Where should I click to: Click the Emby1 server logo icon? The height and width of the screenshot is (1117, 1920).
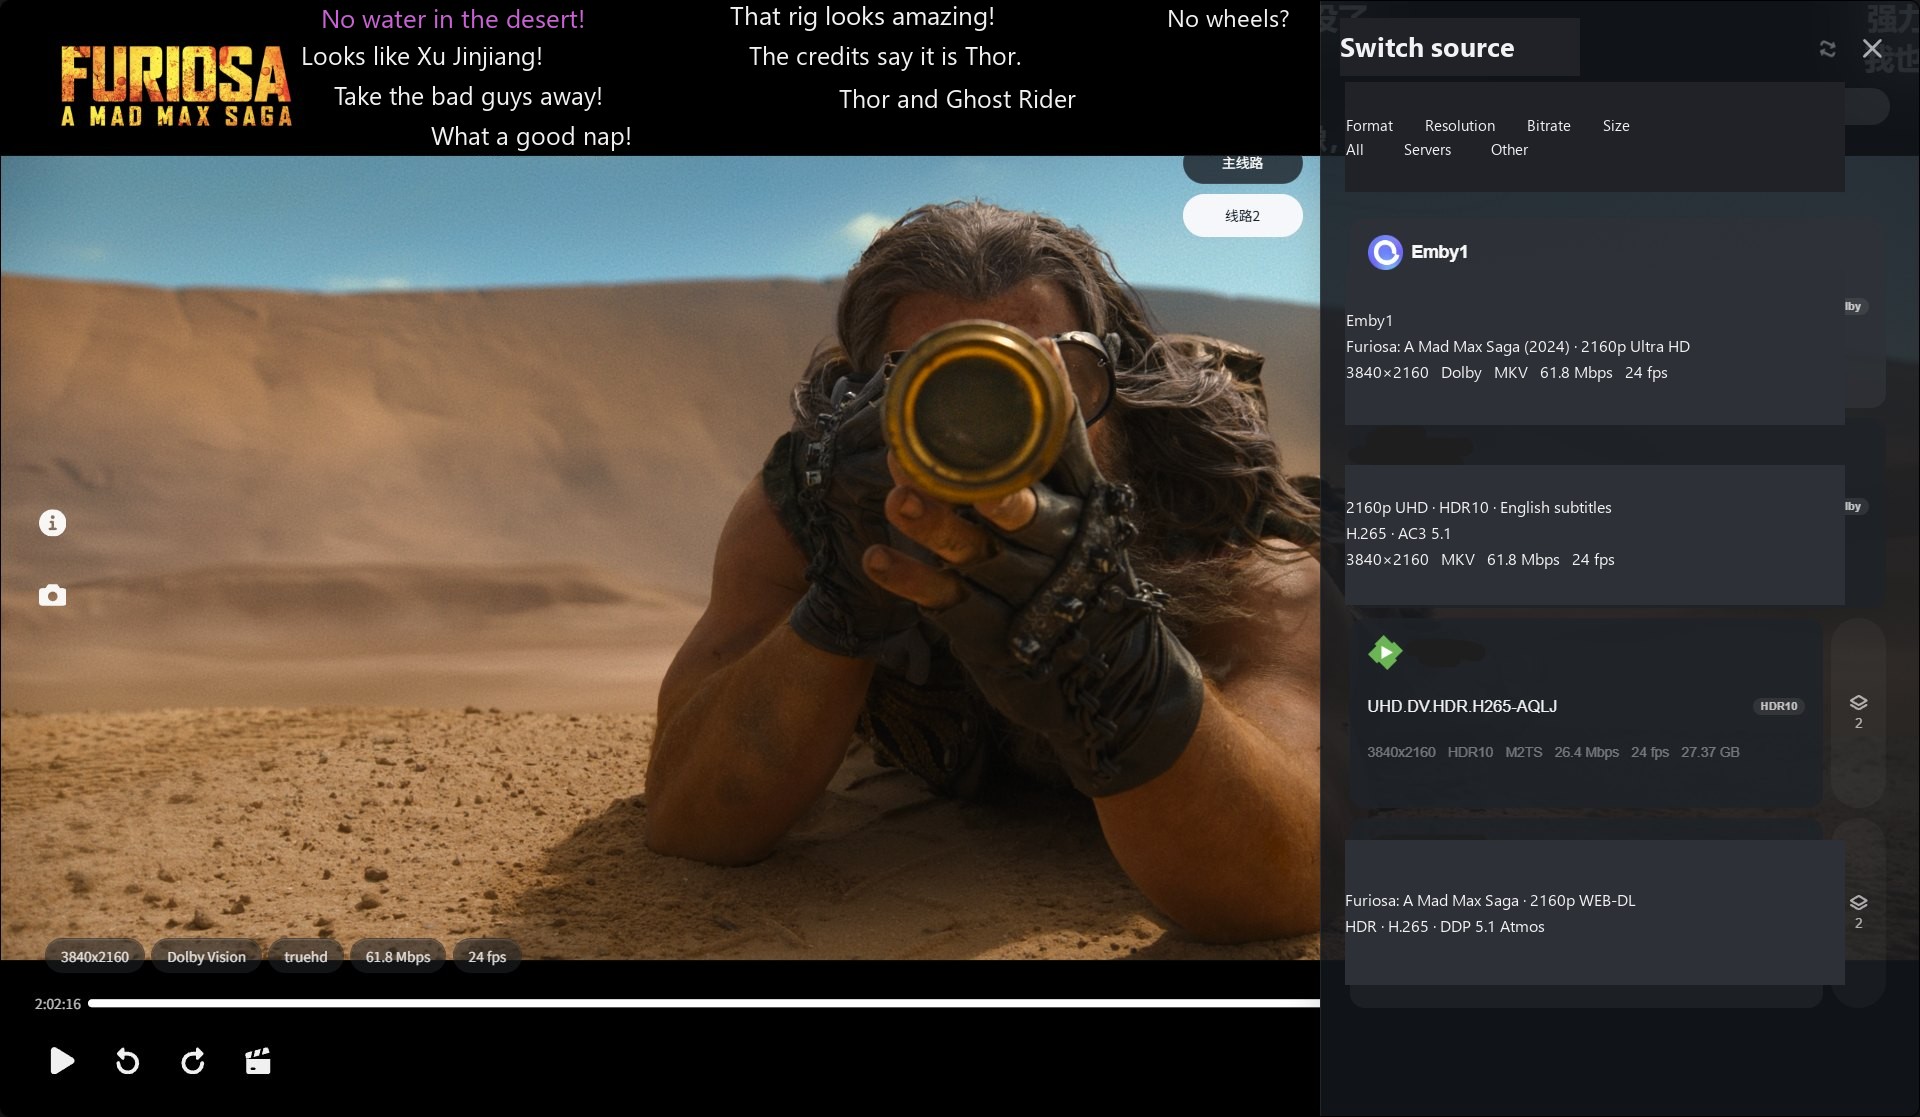click(x=1385, y=252)
